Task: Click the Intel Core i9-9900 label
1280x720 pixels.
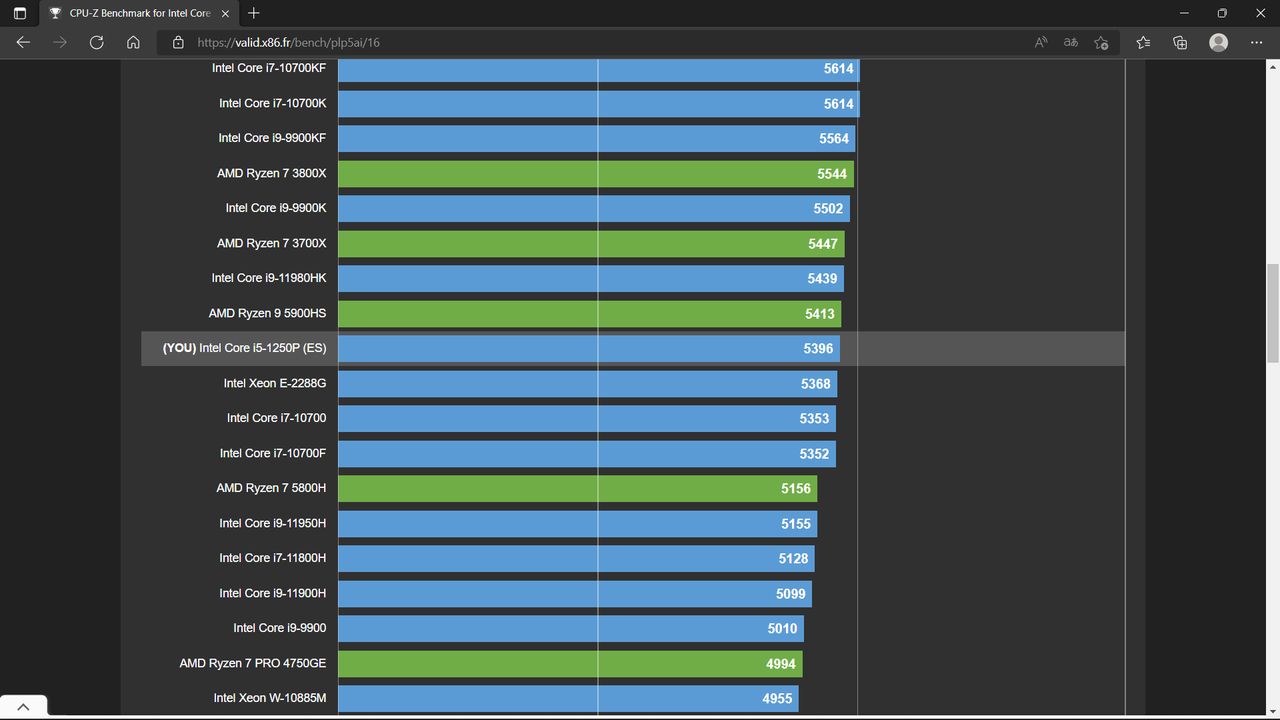Action: tap(280, 628)
